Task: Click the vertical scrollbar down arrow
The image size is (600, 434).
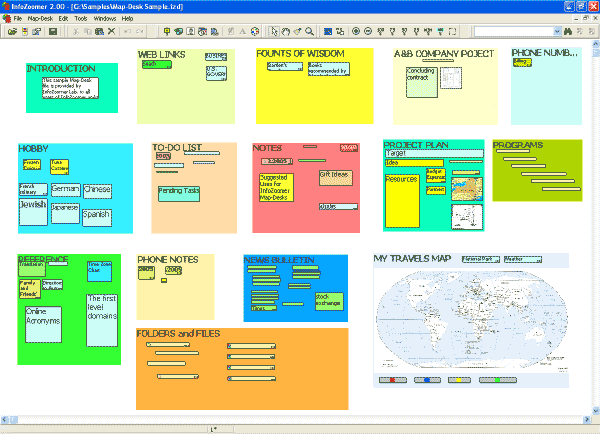Action: point(596,411)
